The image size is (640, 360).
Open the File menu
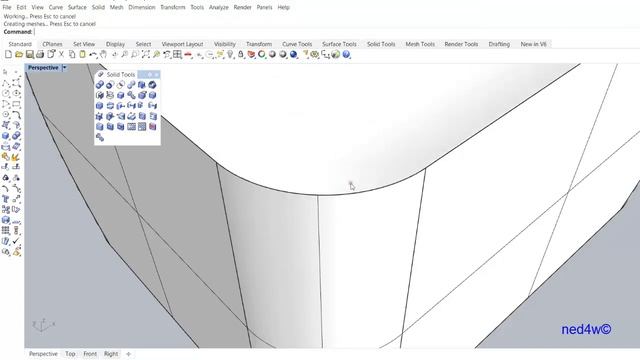[x=7, y=7]
